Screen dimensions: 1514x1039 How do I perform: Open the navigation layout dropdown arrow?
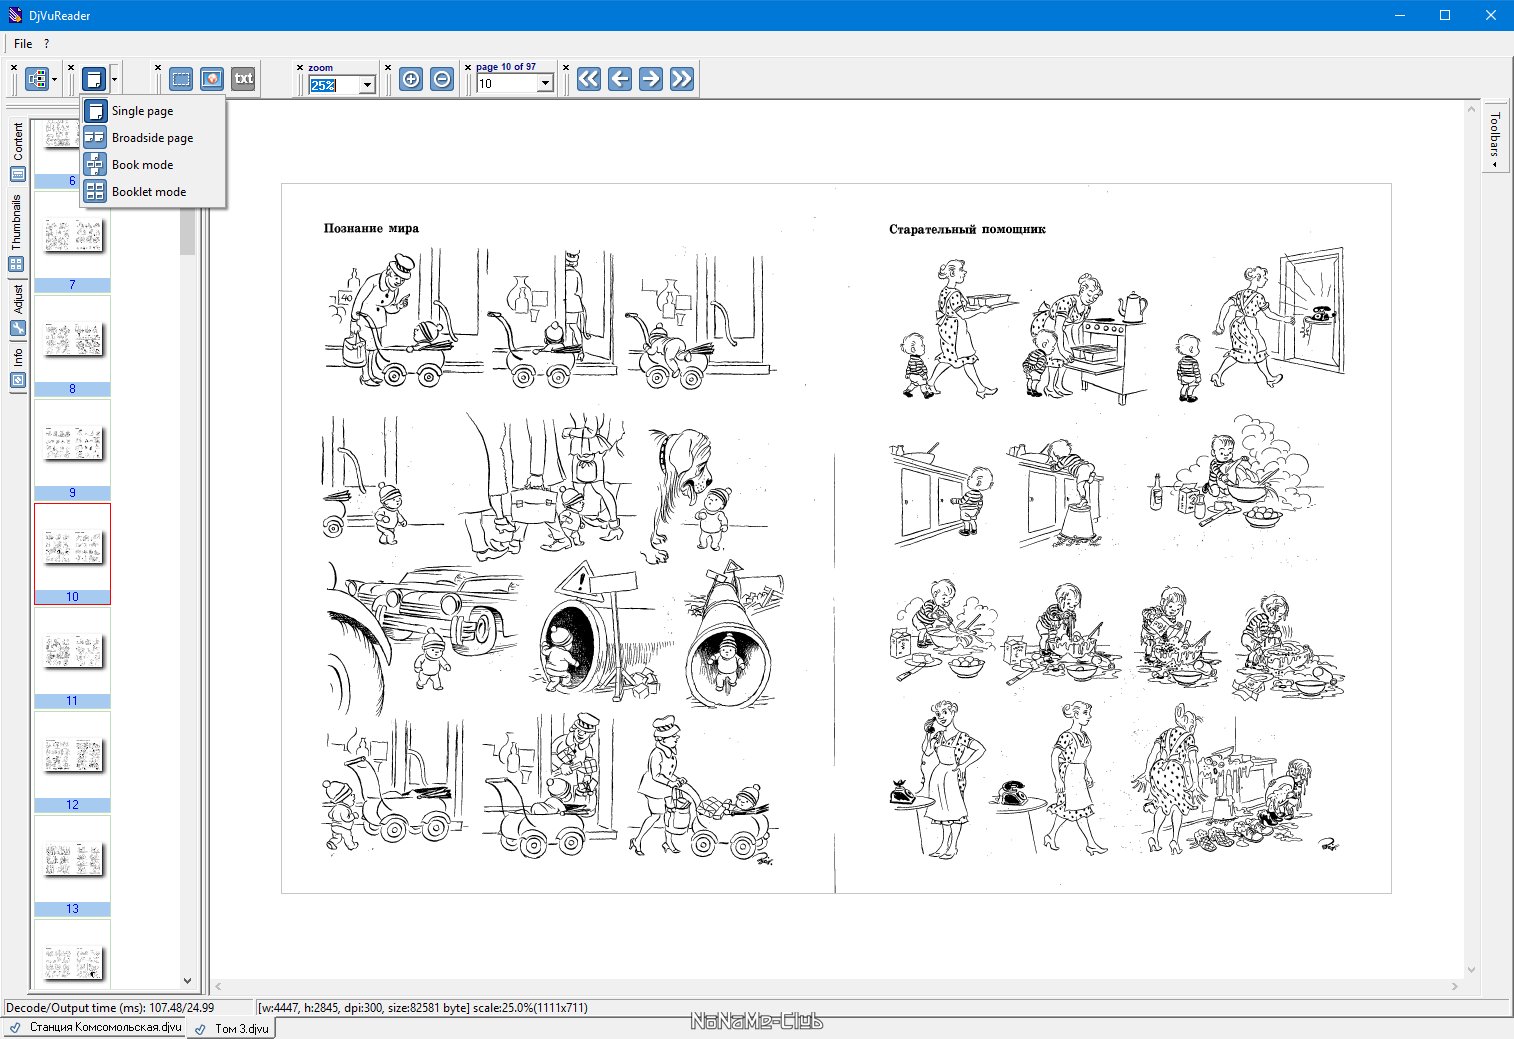click(x=54, y=79)
